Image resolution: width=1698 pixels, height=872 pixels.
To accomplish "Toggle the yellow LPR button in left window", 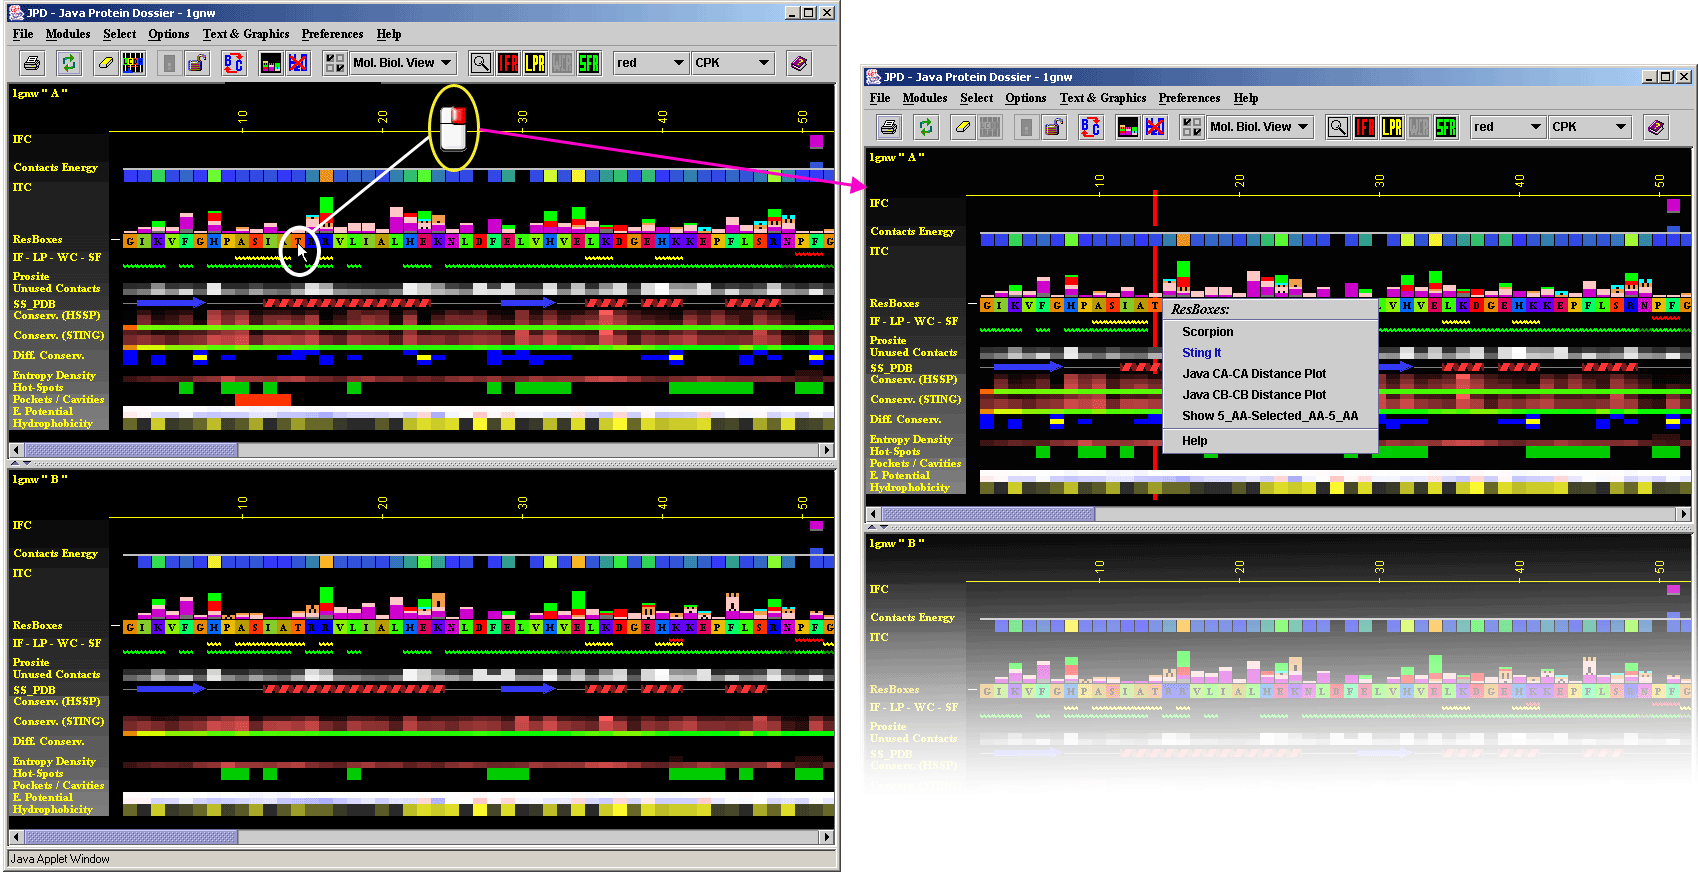I will [535, 63].
